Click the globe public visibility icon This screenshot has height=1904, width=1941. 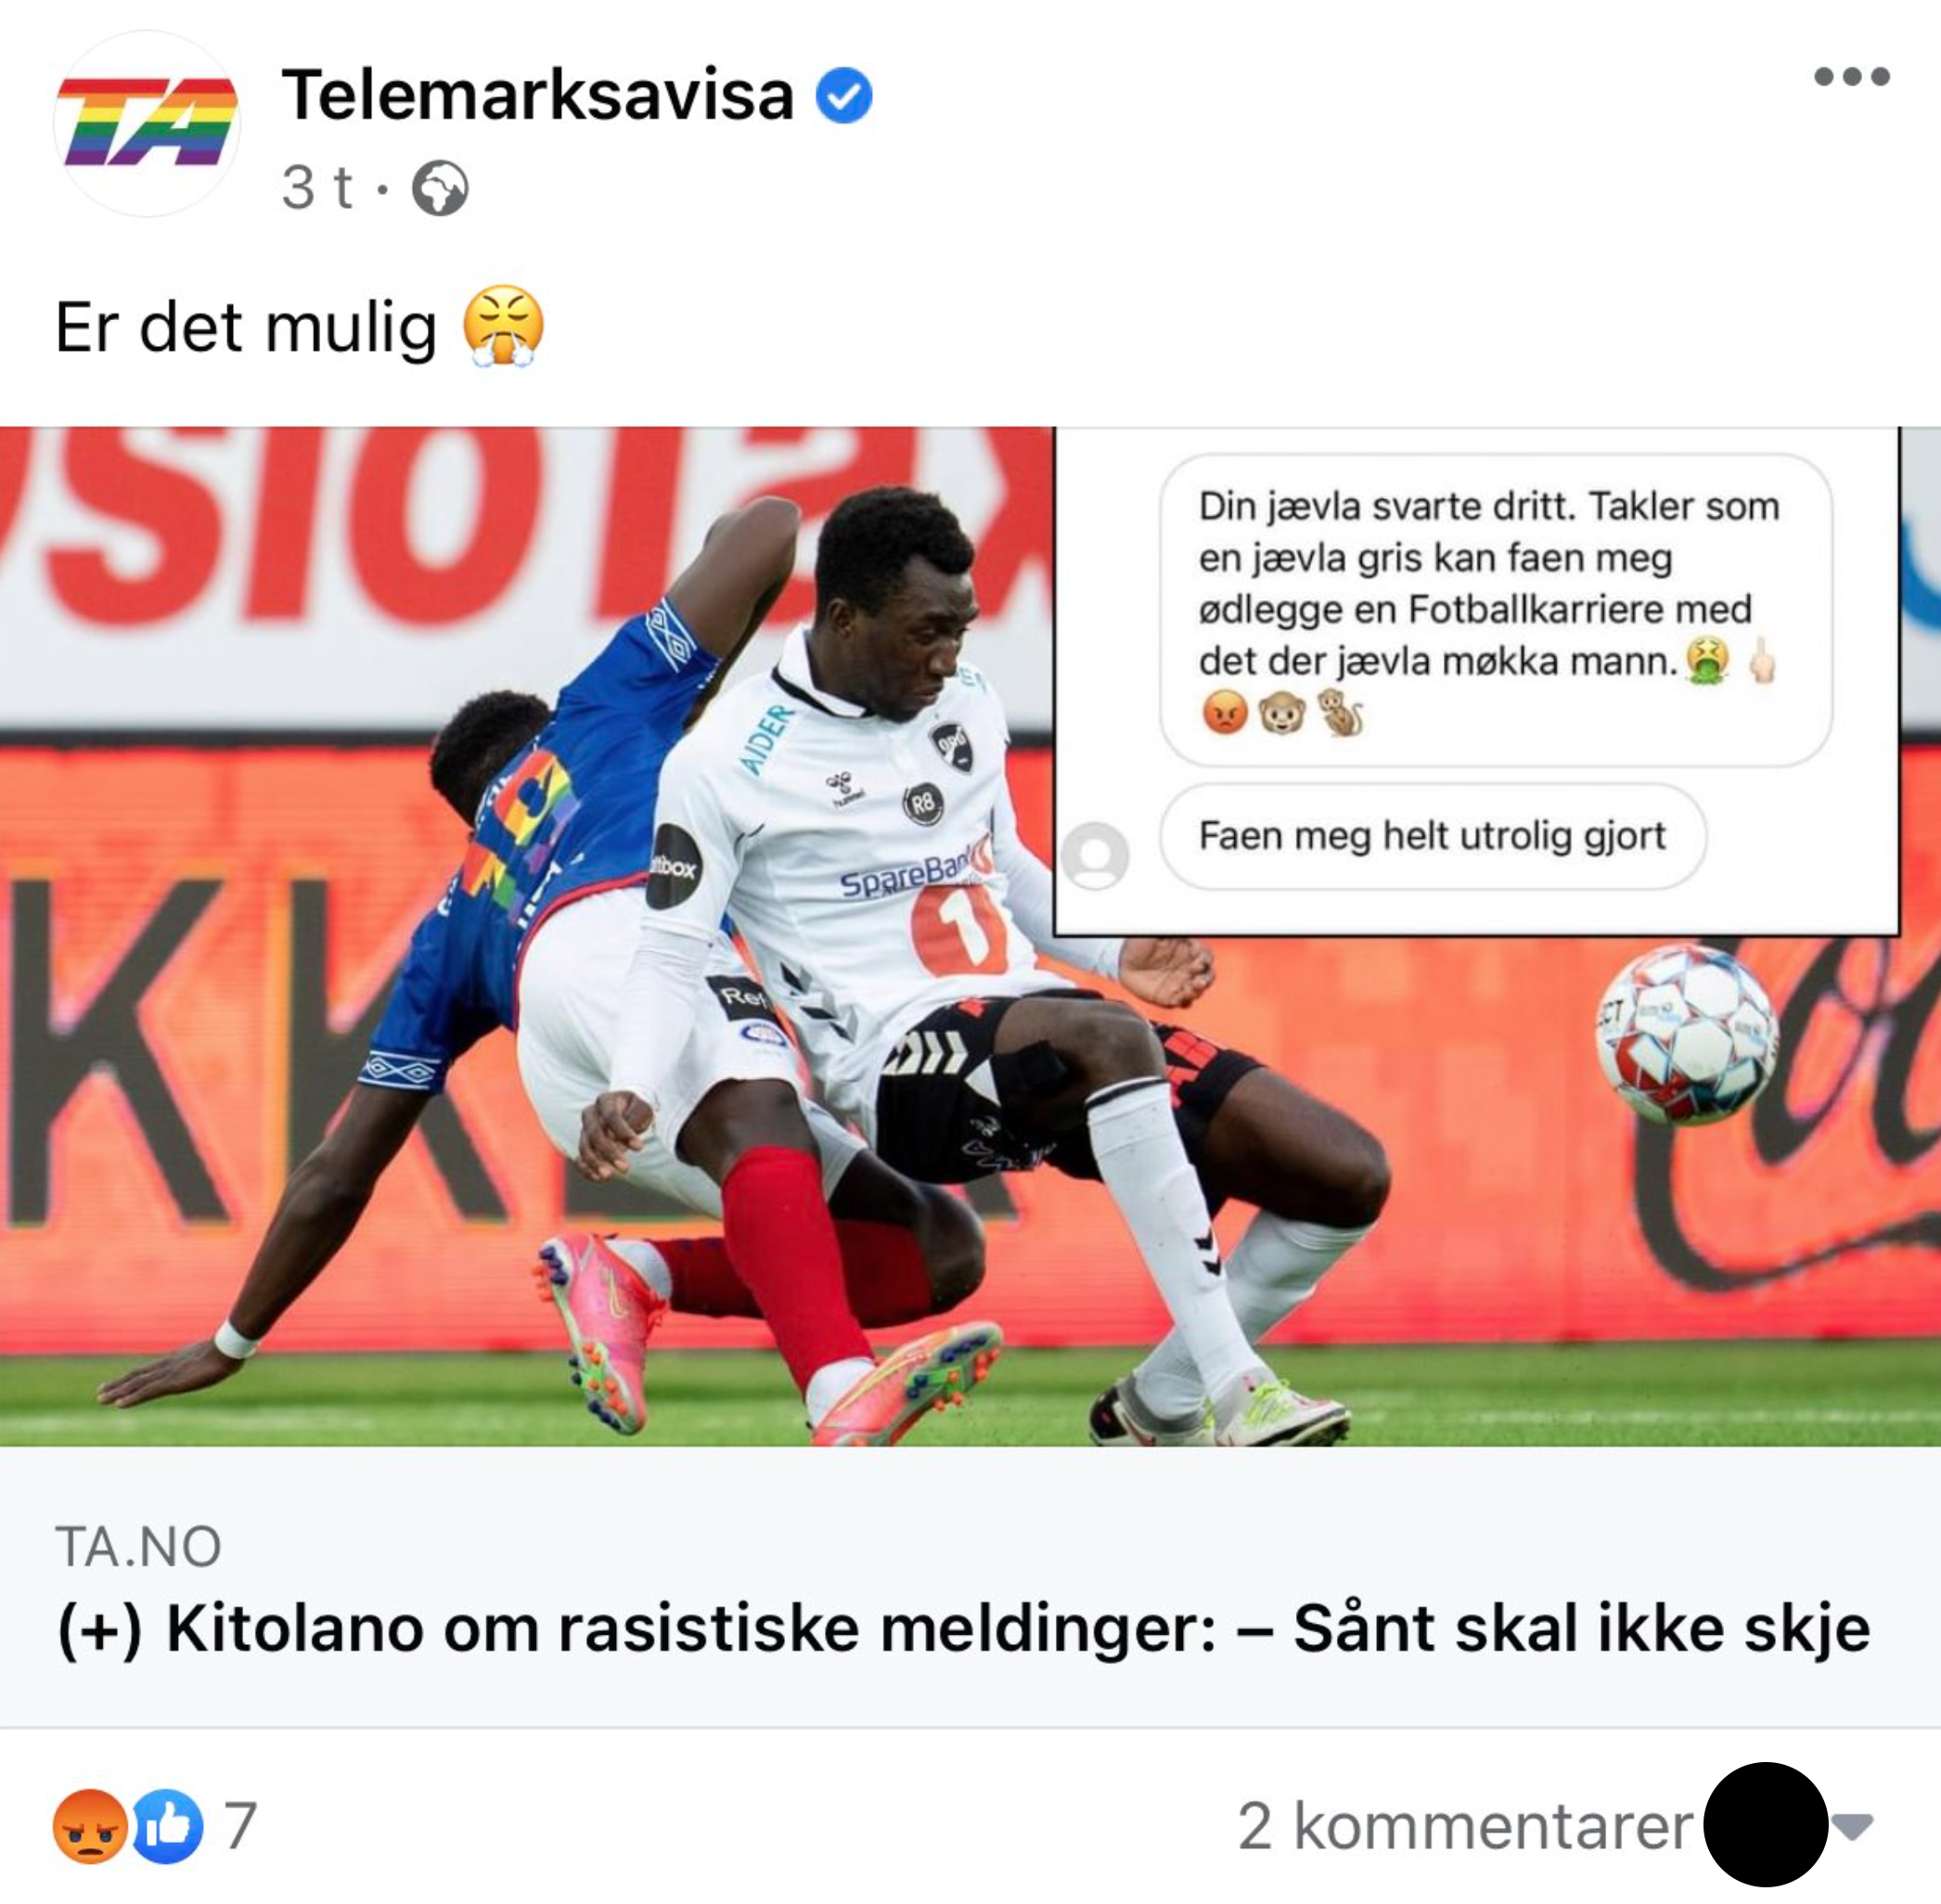click(440, 188)
